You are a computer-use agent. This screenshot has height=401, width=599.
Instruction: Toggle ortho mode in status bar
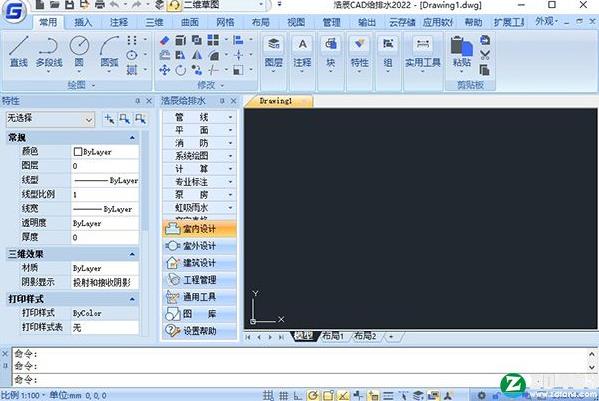(x=298, y=396)
